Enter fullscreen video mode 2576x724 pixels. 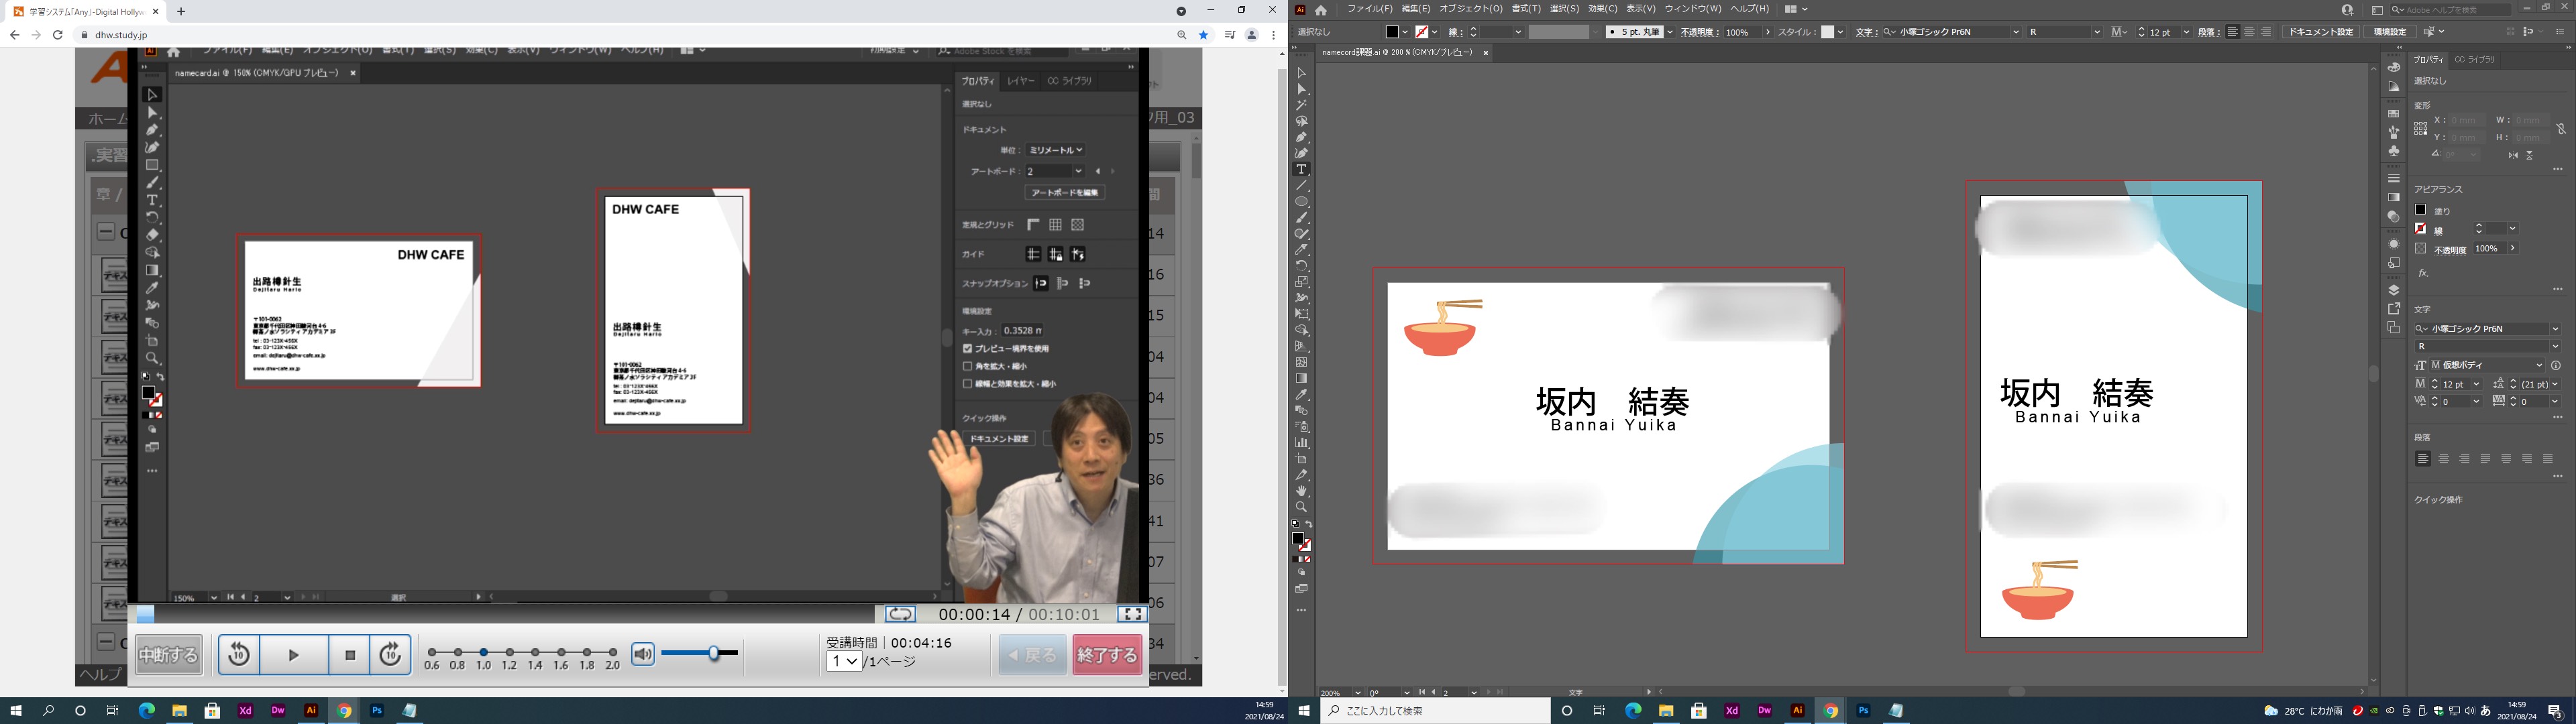click(1132, 614)
